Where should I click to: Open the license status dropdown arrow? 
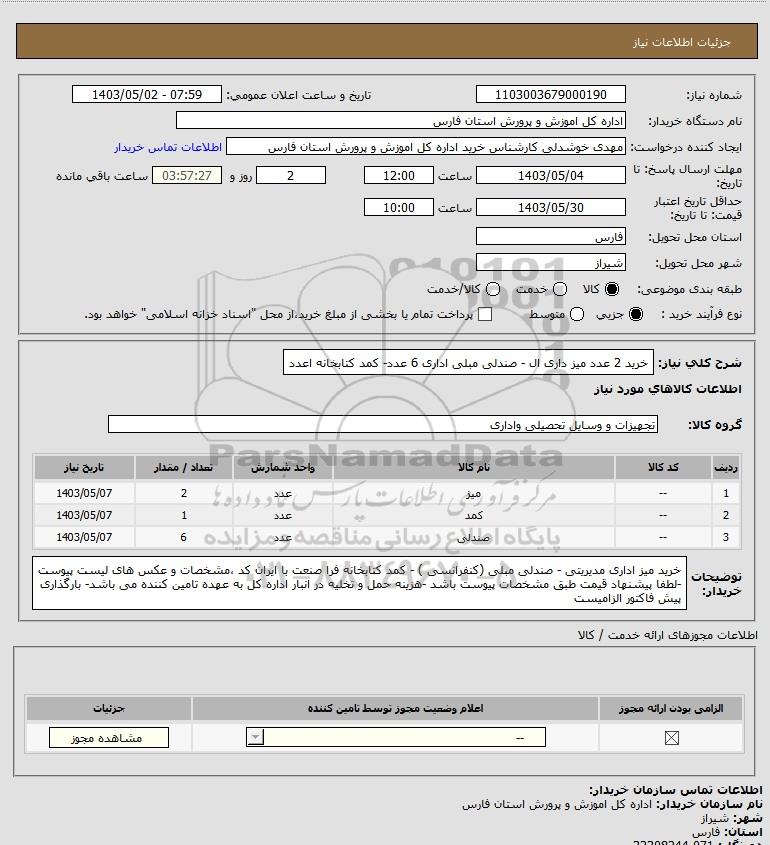[255, 737]
